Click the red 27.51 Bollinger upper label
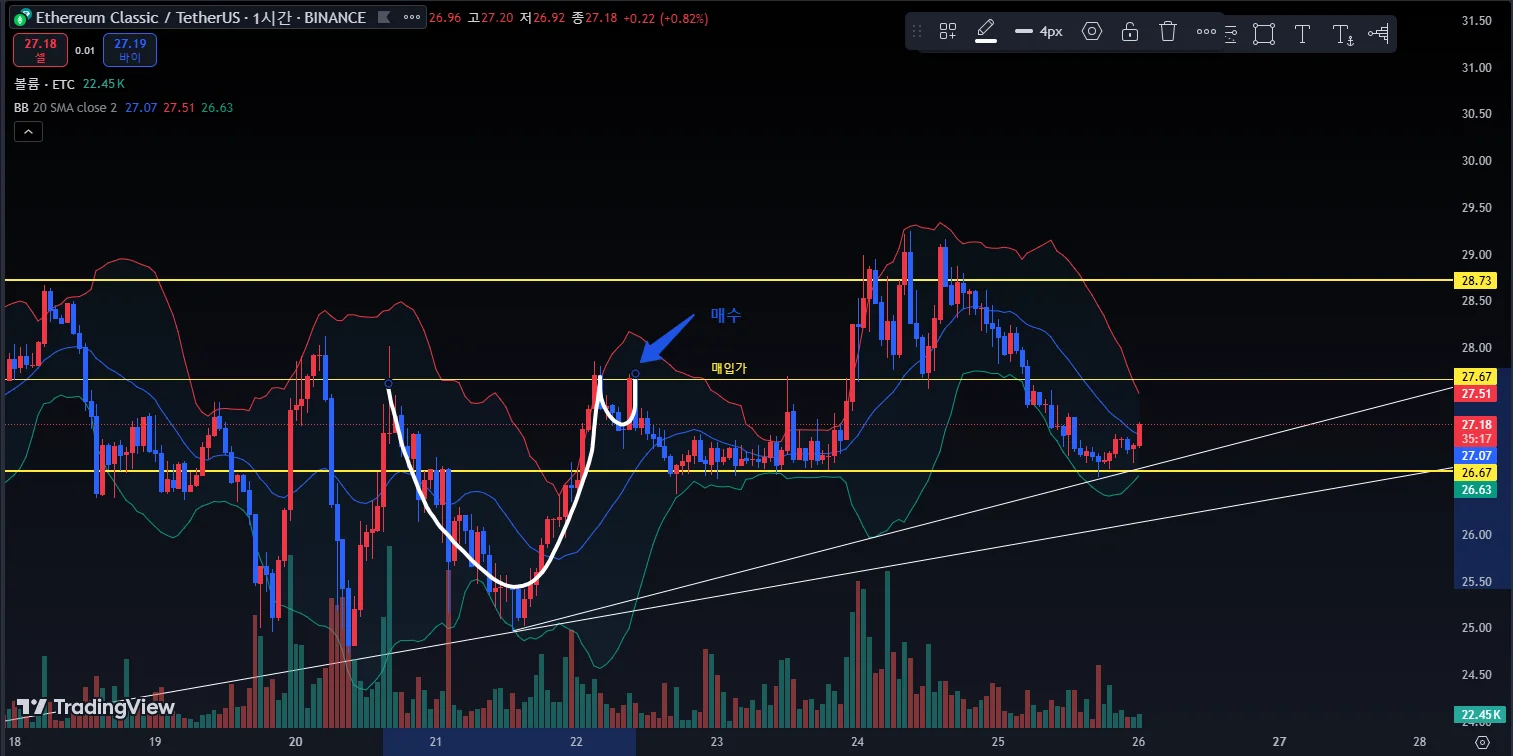The image size is (1513, 756). pos(1475,394)
